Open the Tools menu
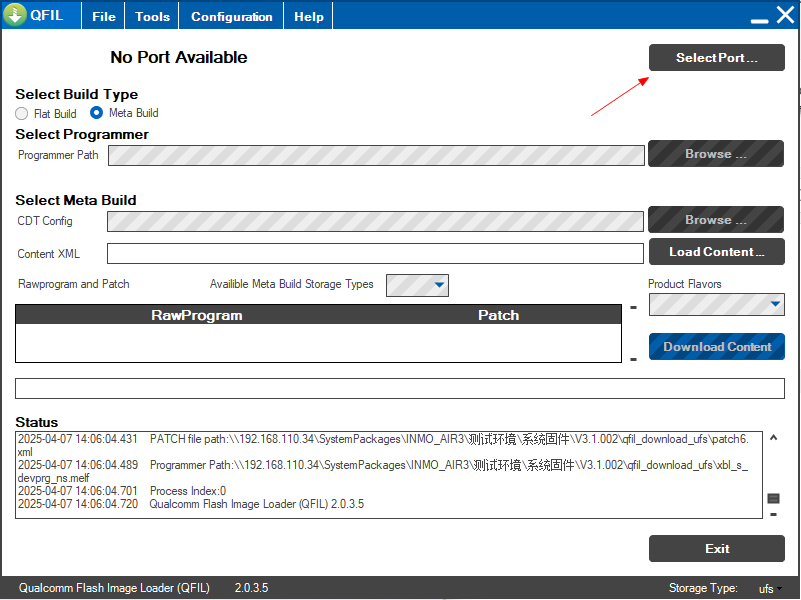The height and width of the screenshot is (600, 801). (152, 17)
